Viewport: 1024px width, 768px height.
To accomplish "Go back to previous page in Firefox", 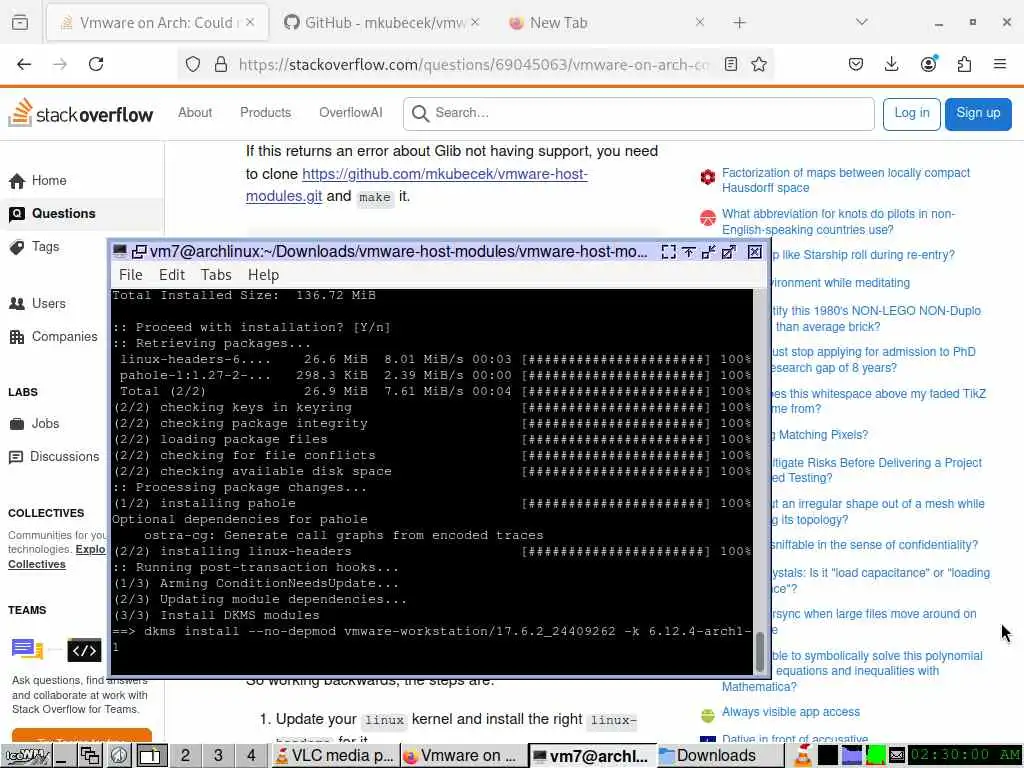I will [24, 64].
